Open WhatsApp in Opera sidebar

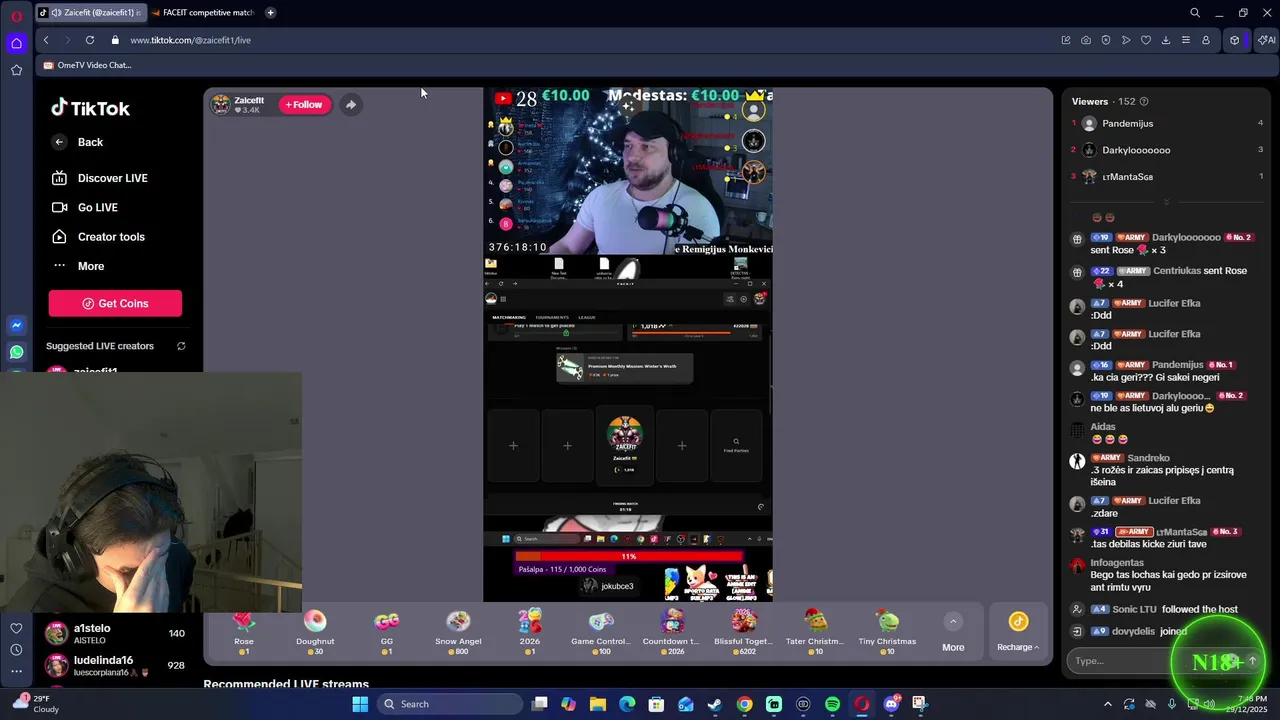pyautogui.click(x=16, y=352)
